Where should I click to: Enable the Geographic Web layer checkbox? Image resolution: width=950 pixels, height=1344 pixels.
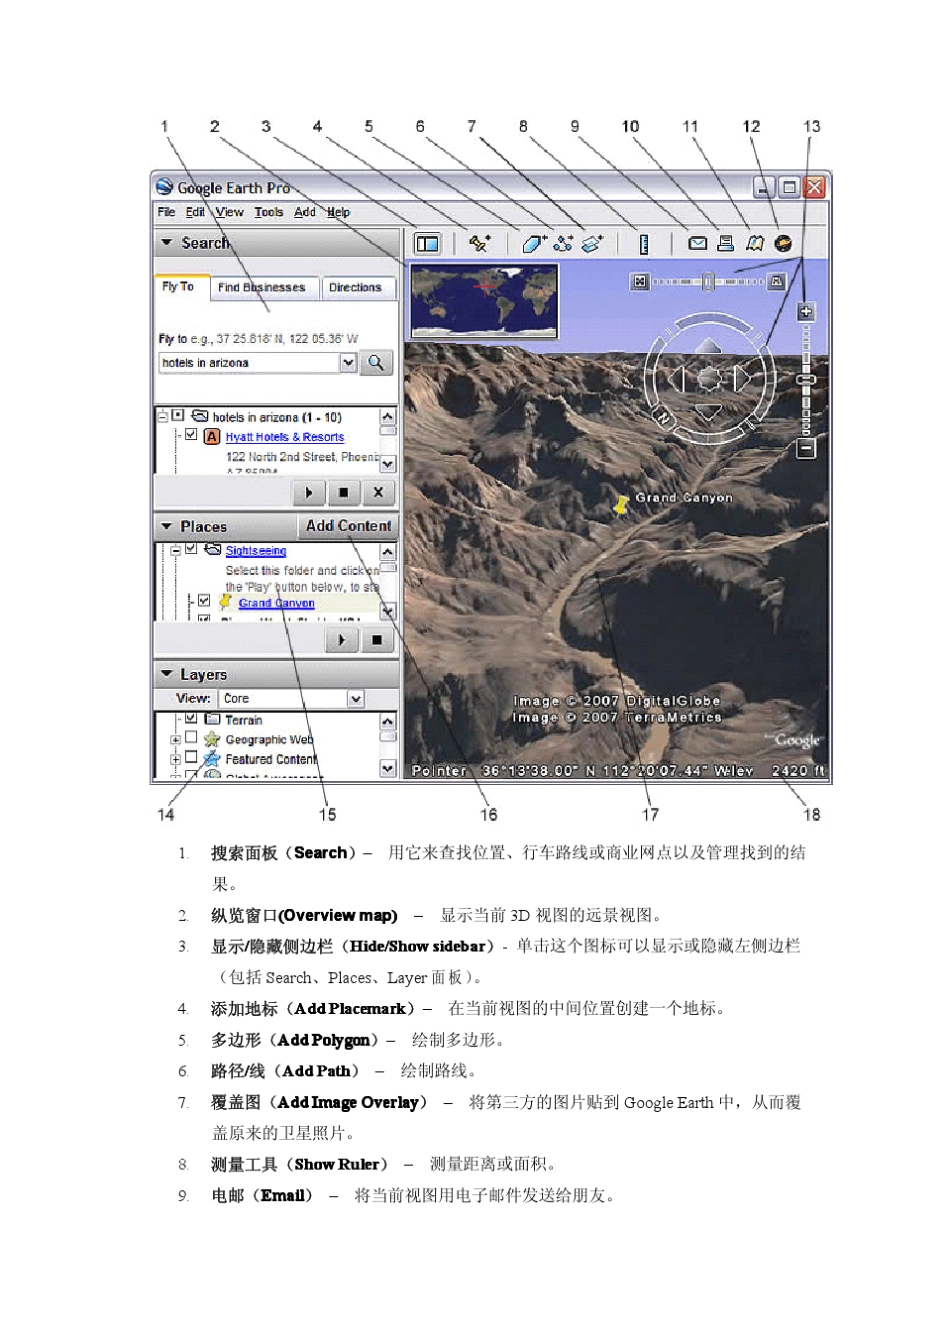(x=191, y=738)
